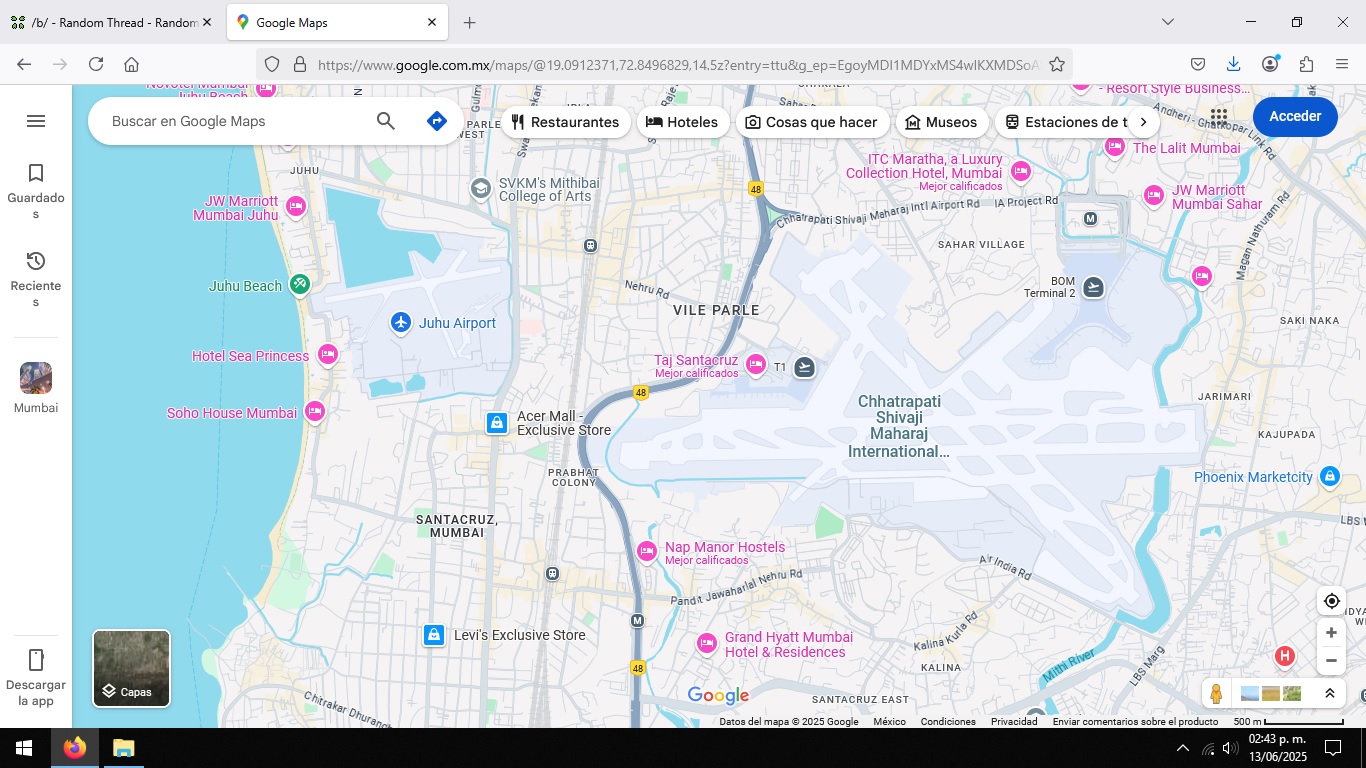The image size is (1366, 768).
Task: Click the Levi's Exclusive Store marker
Action: pyautogui.click(x=433, y=635)
